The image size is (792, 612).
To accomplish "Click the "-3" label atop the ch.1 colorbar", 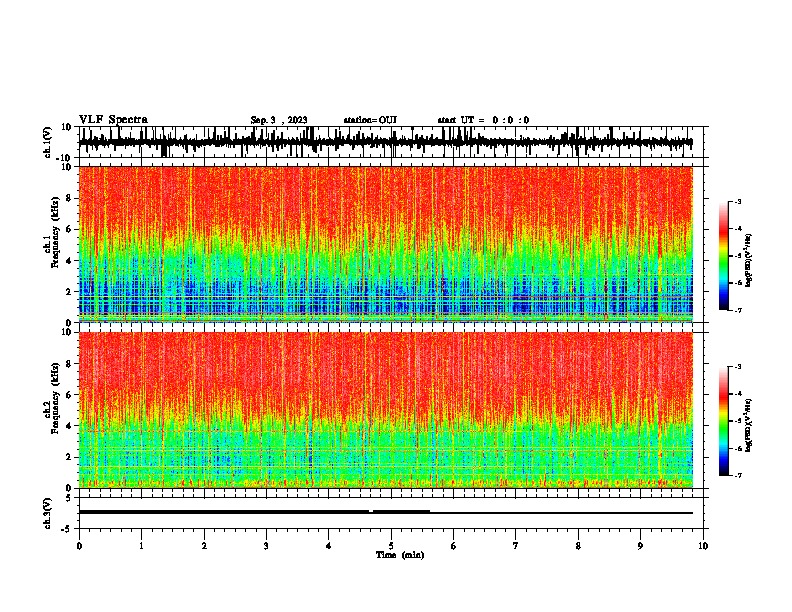I will (x=737, y=202).
